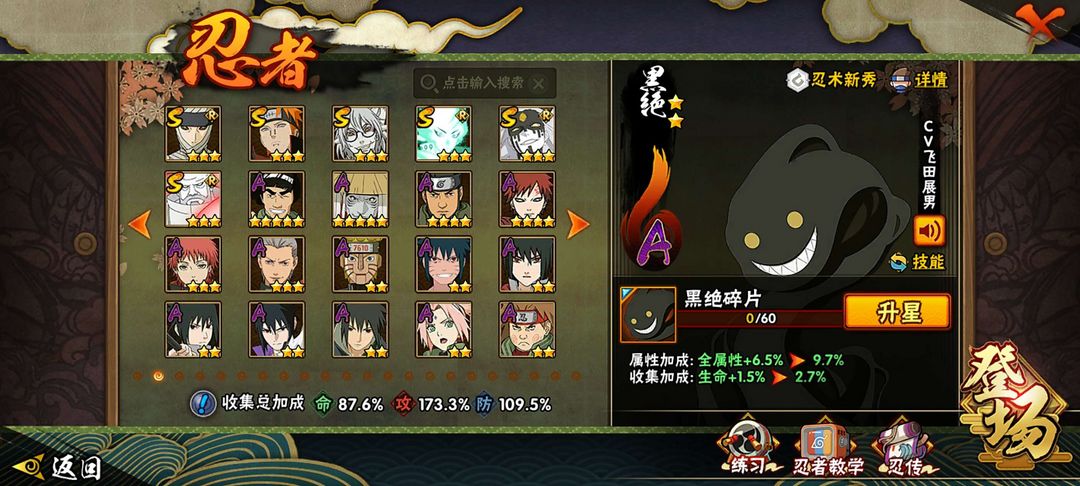1080x486 pixels.
Task: Open the 详情 details link
Action: tap(920, 78)
